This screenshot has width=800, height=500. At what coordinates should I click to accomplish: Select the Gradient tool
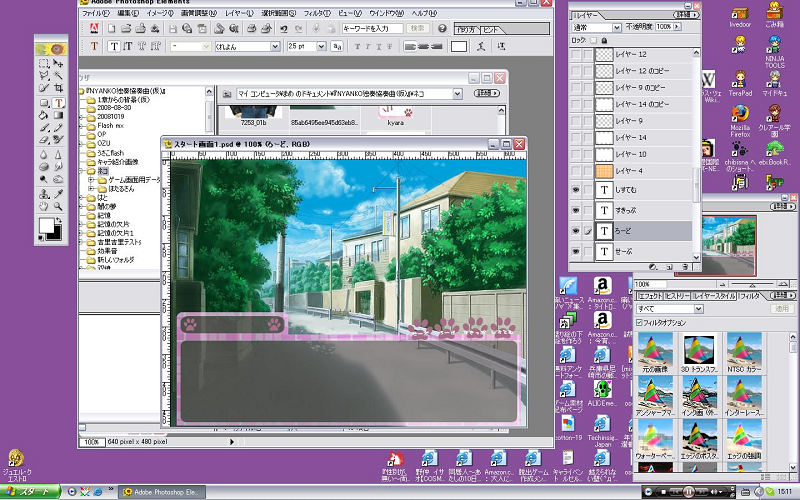pos(58,115)
